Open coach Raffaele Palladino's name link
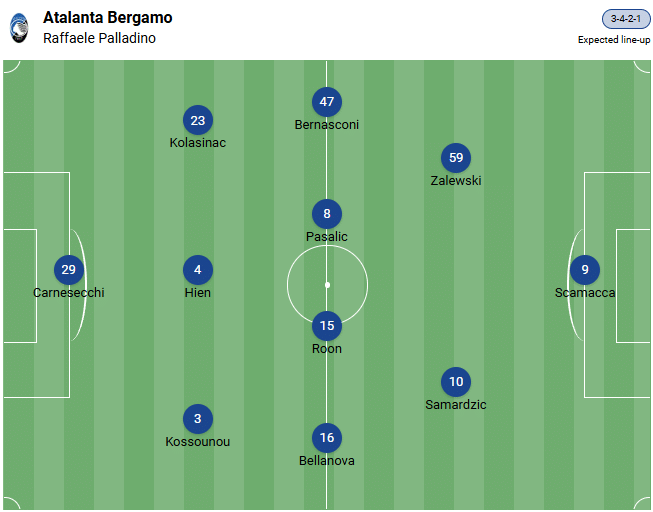Screen dimensions: 653x512 tap(99, 38)
